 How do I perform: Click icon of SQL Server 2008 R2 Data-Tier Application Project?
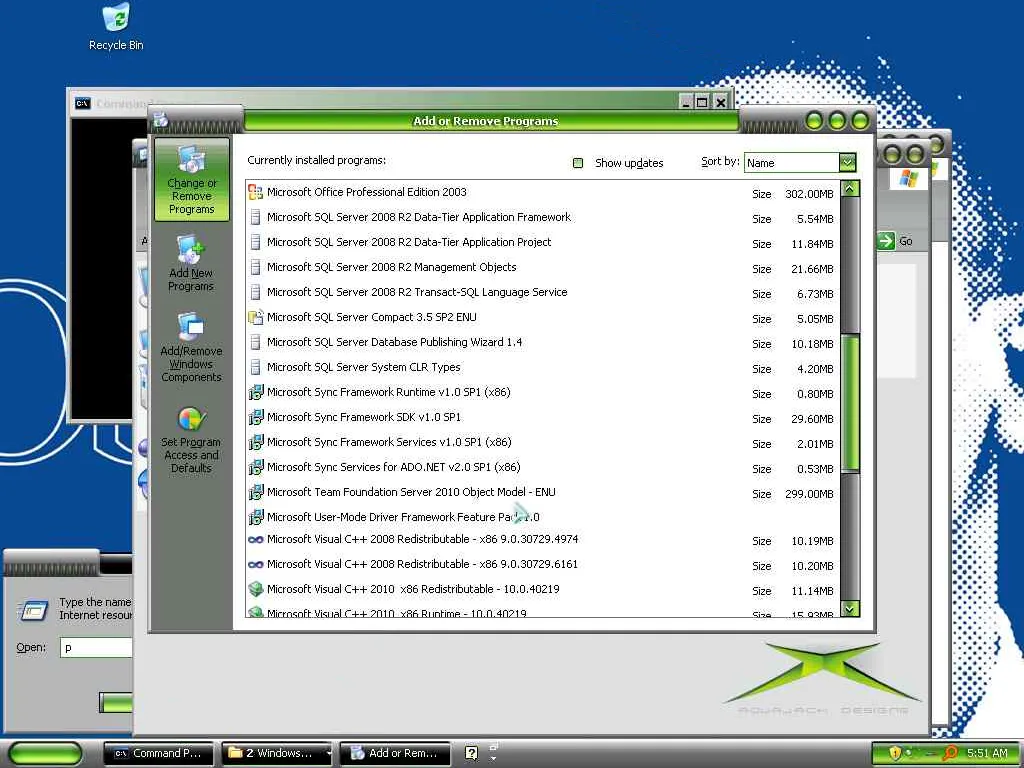[x=256, y=242]
